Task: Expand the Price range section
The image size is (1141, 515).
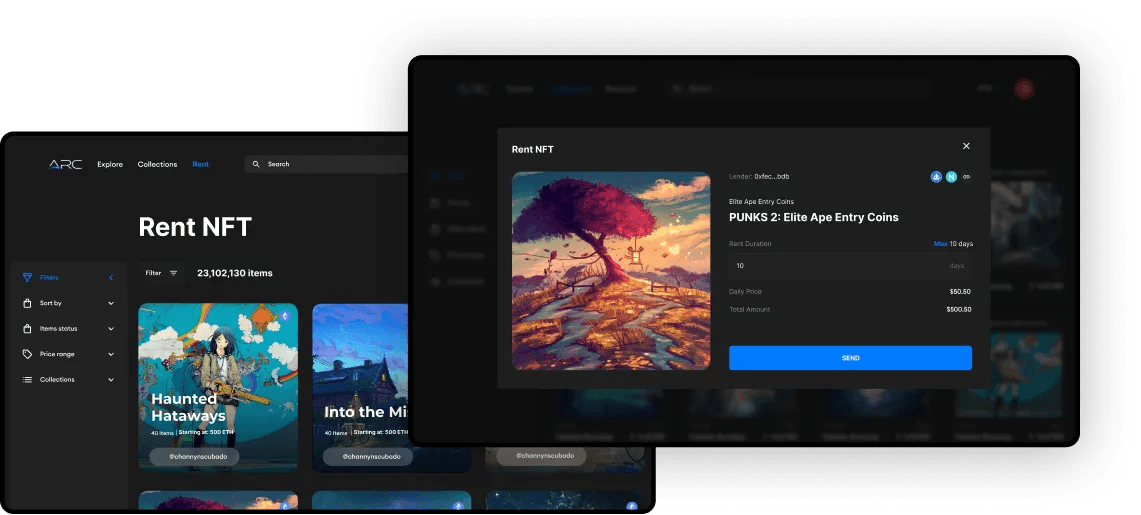Action: 111,354
